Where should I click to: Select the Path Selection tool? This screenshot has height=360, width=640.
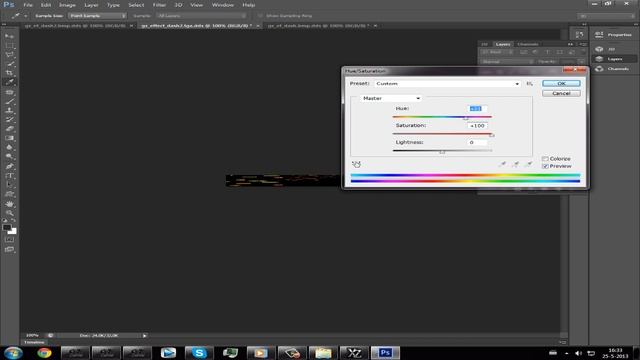(x=9, y=184)
